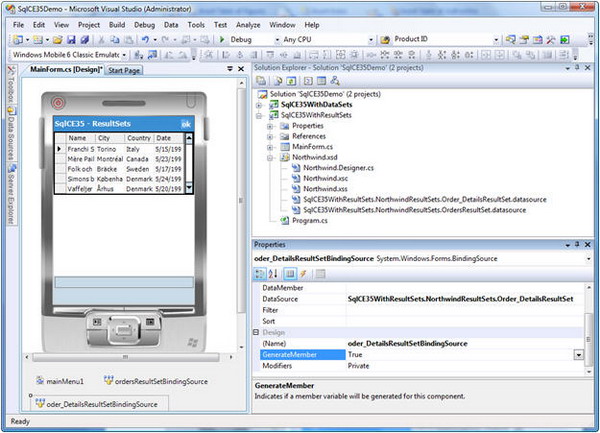
Task: Open the Any CPU platform dropdown
Action: click(x=370, y=40)
